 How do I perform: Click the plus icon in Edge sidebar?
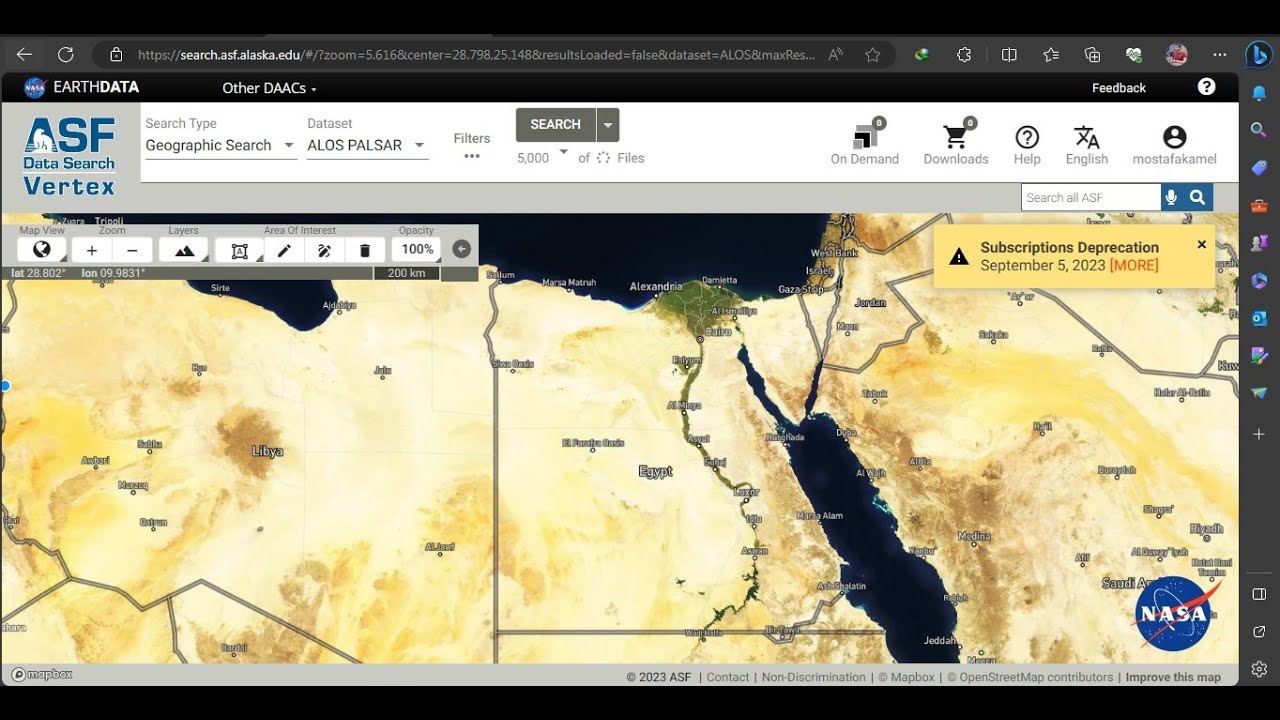[x=1259, y=434]
